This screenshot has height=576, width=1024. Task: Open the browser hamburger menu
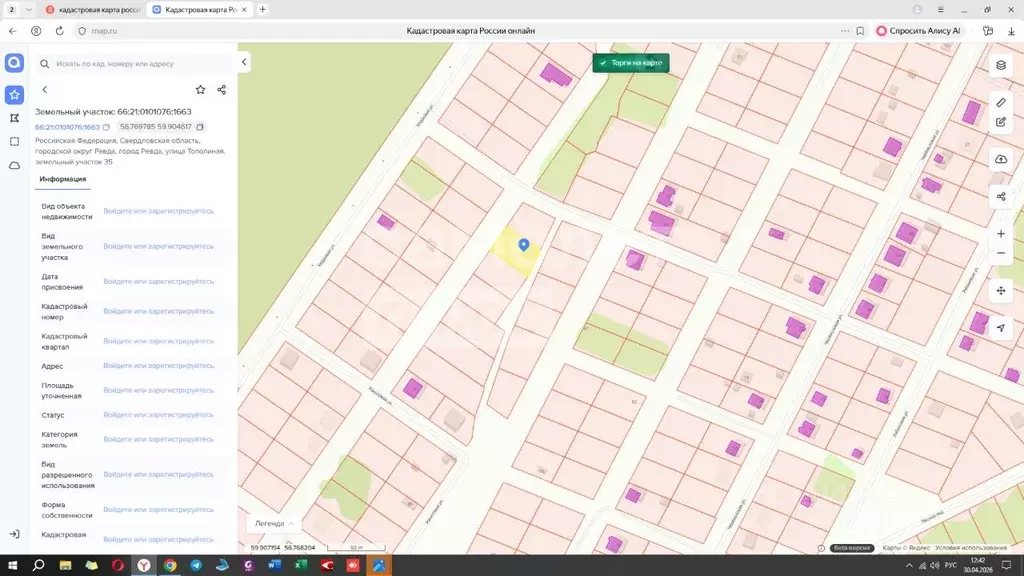pos(940,10)
